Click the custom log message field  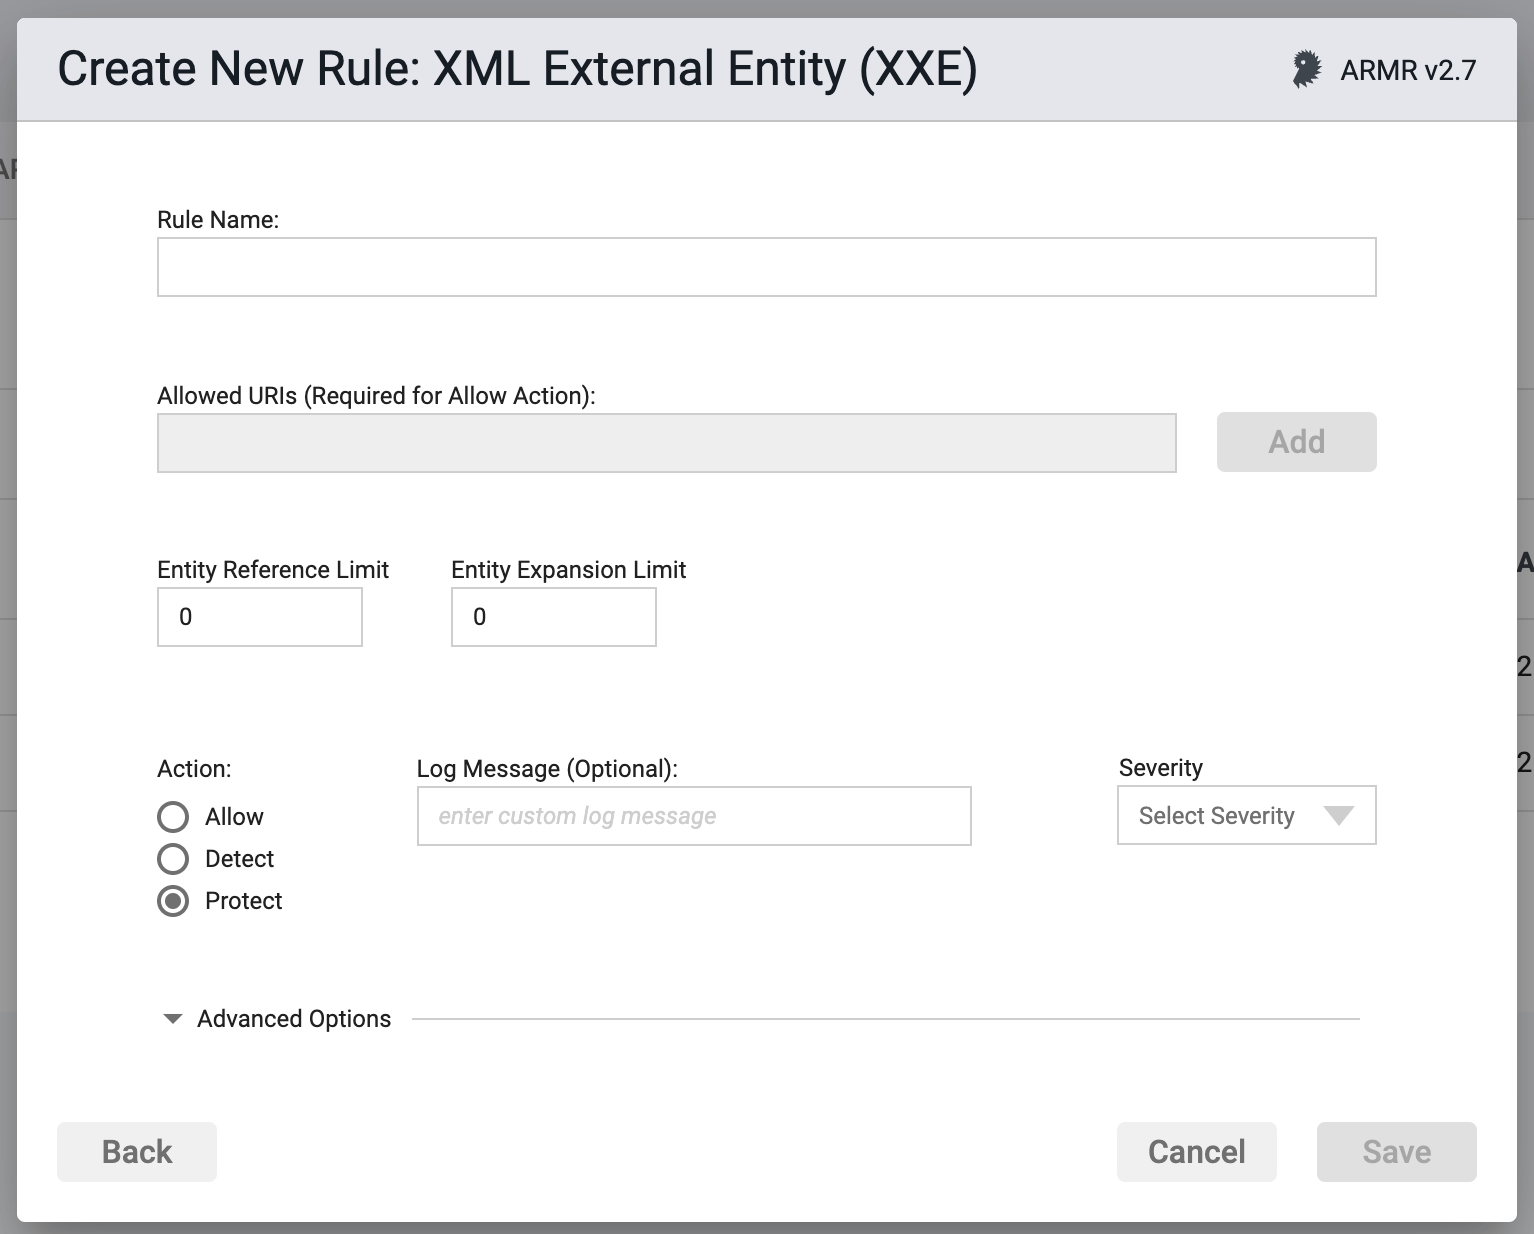coord(694,816)
